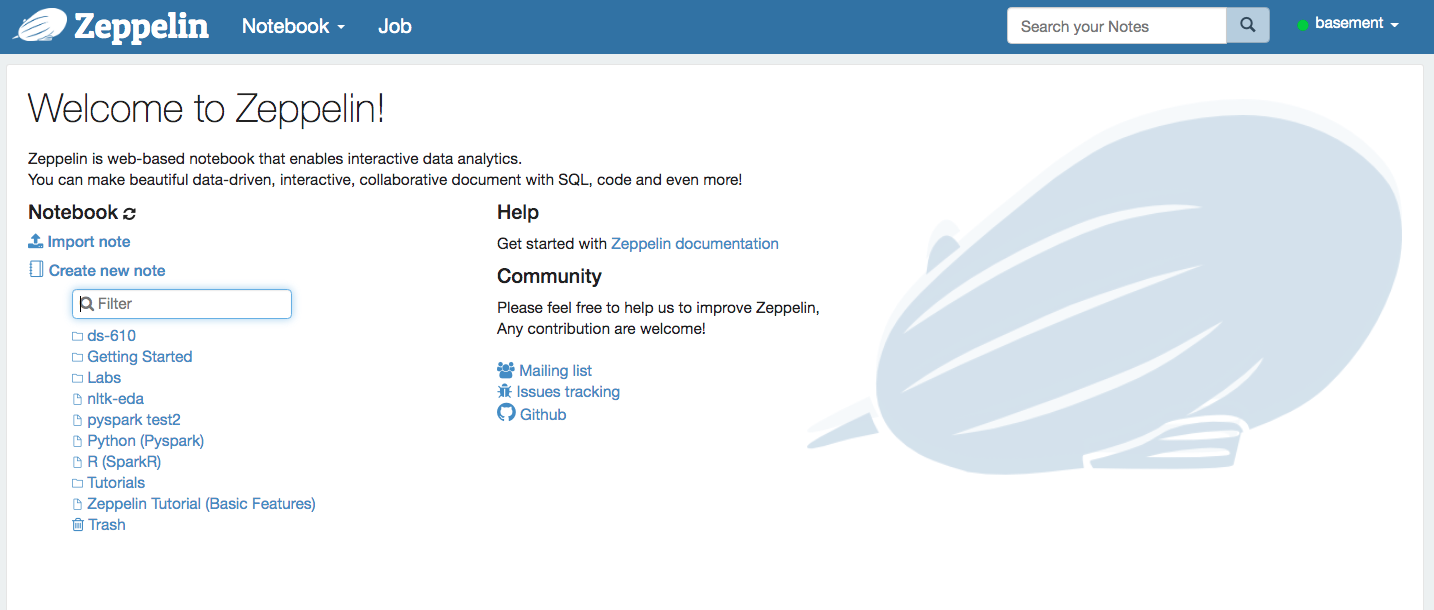Click the Mailing list people icon
1434x610 pixels.
(506, 370)
